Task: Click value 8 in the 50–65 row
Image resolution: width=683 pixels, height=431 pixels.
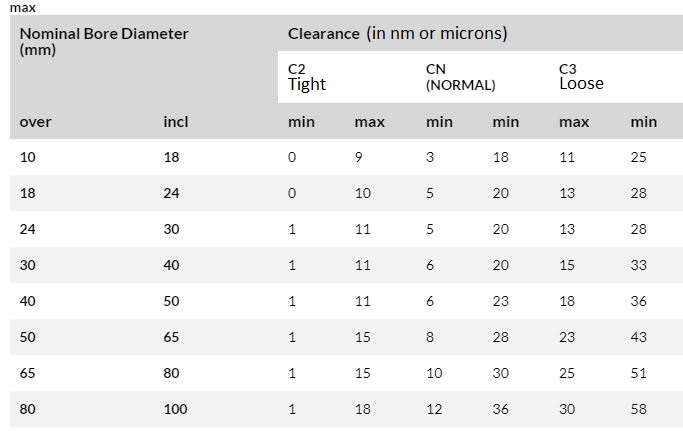Action: [430, 337]
